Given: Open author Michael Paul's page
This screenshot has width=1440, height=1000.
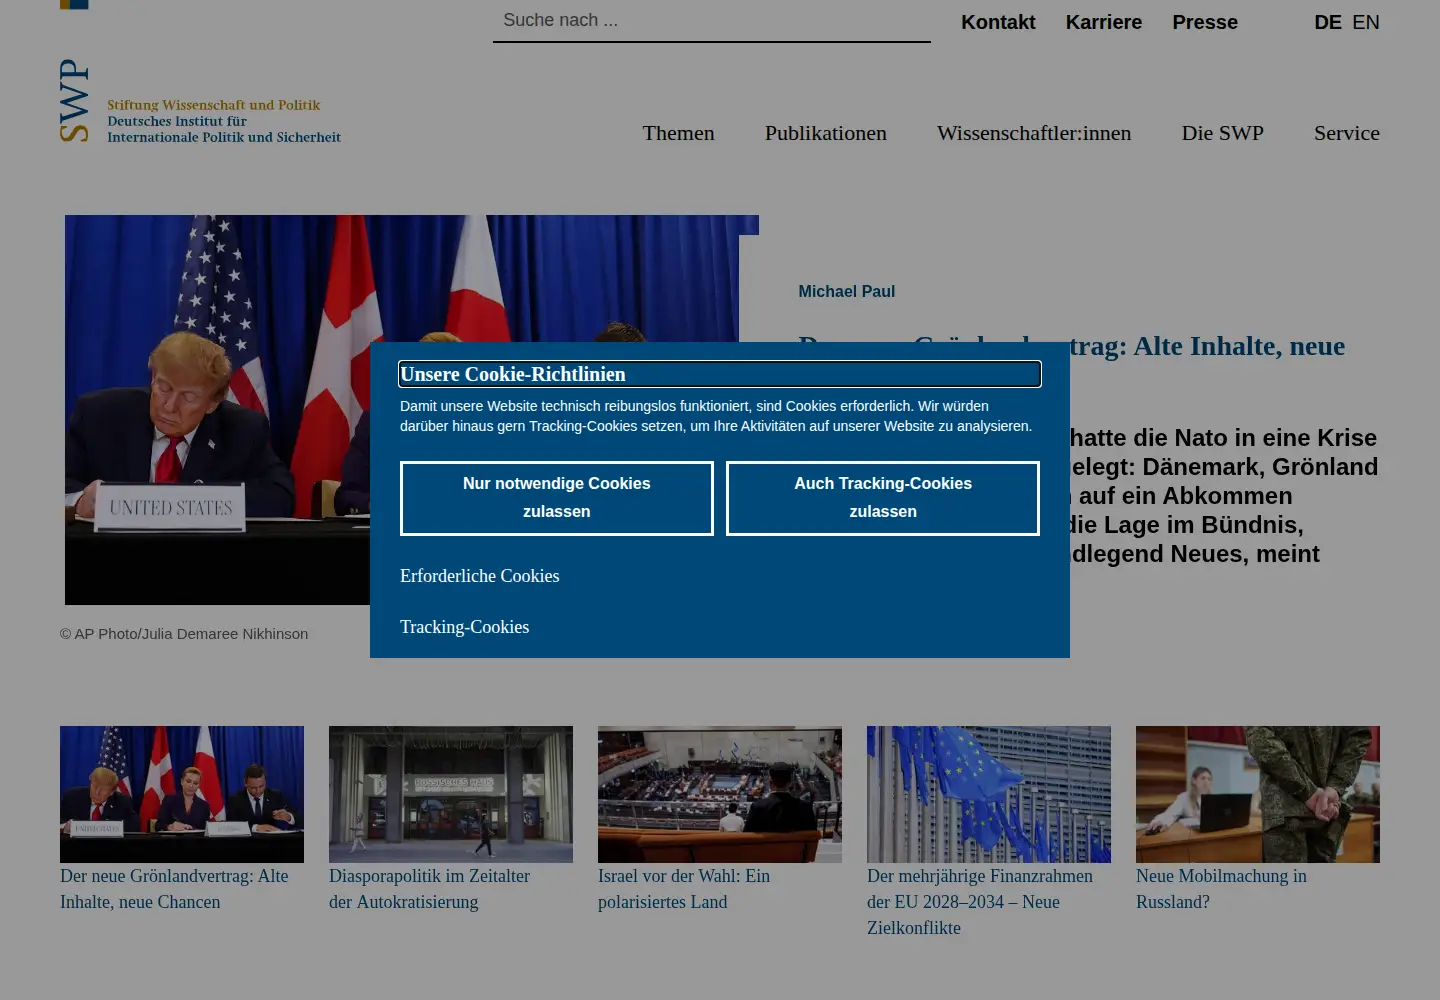Looking at the screenshot, I should (846, 291).
